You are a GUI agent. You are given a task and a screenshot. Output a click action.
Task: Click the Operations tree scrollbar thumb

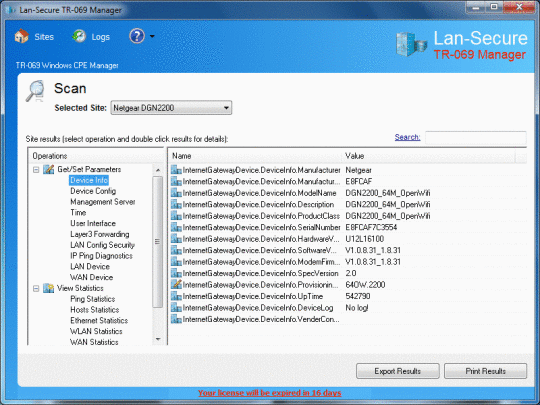[158, 242]
